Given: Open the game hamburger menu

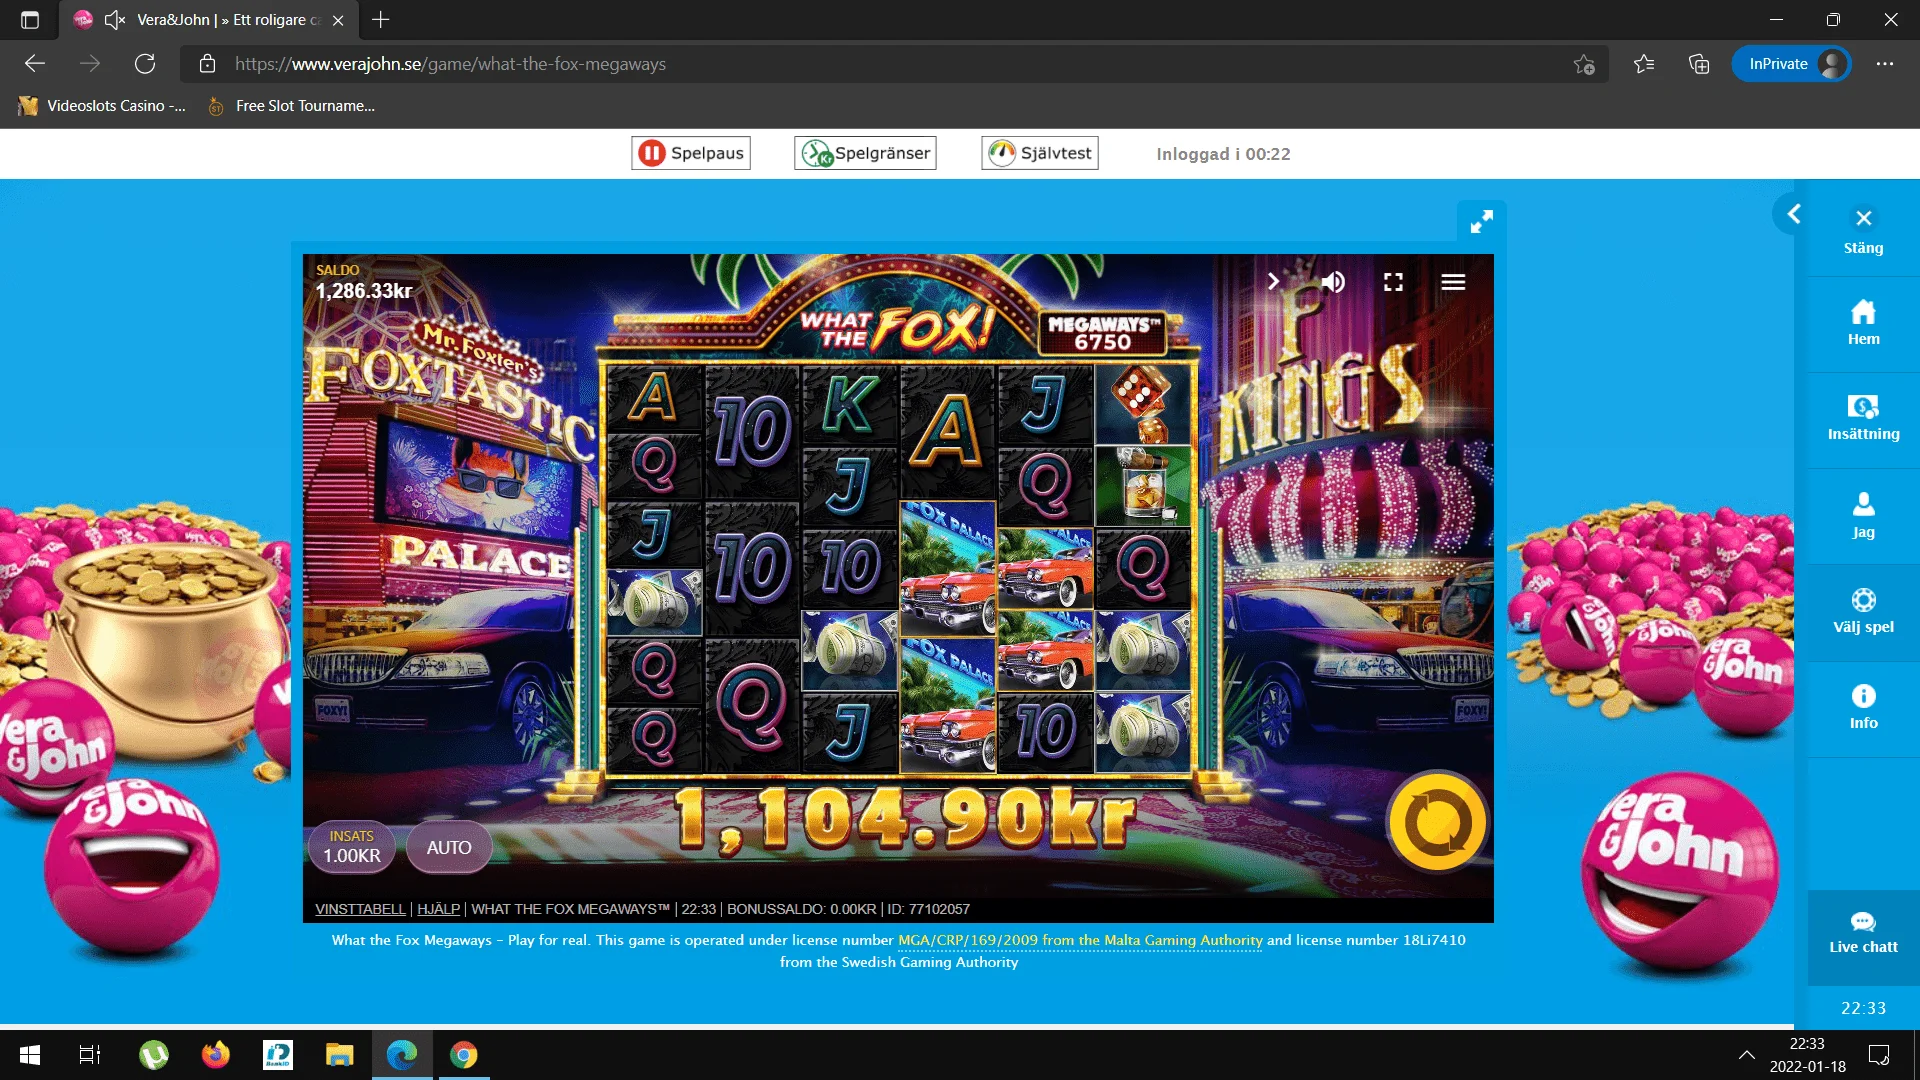Looking at the screenshot, I should pos(1453,282).
